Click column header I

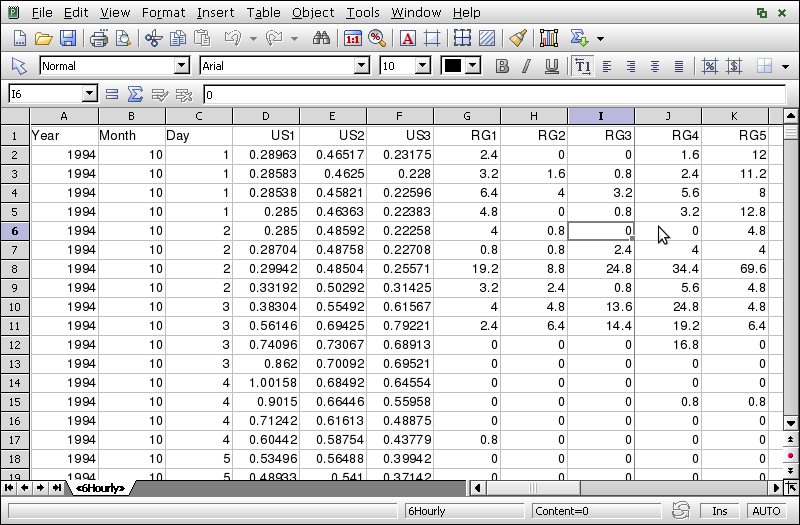point(601,116)
